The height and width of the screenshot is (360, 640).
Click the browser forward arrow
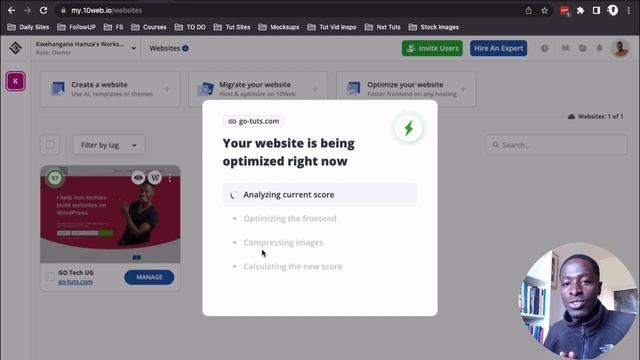point(27,10)
